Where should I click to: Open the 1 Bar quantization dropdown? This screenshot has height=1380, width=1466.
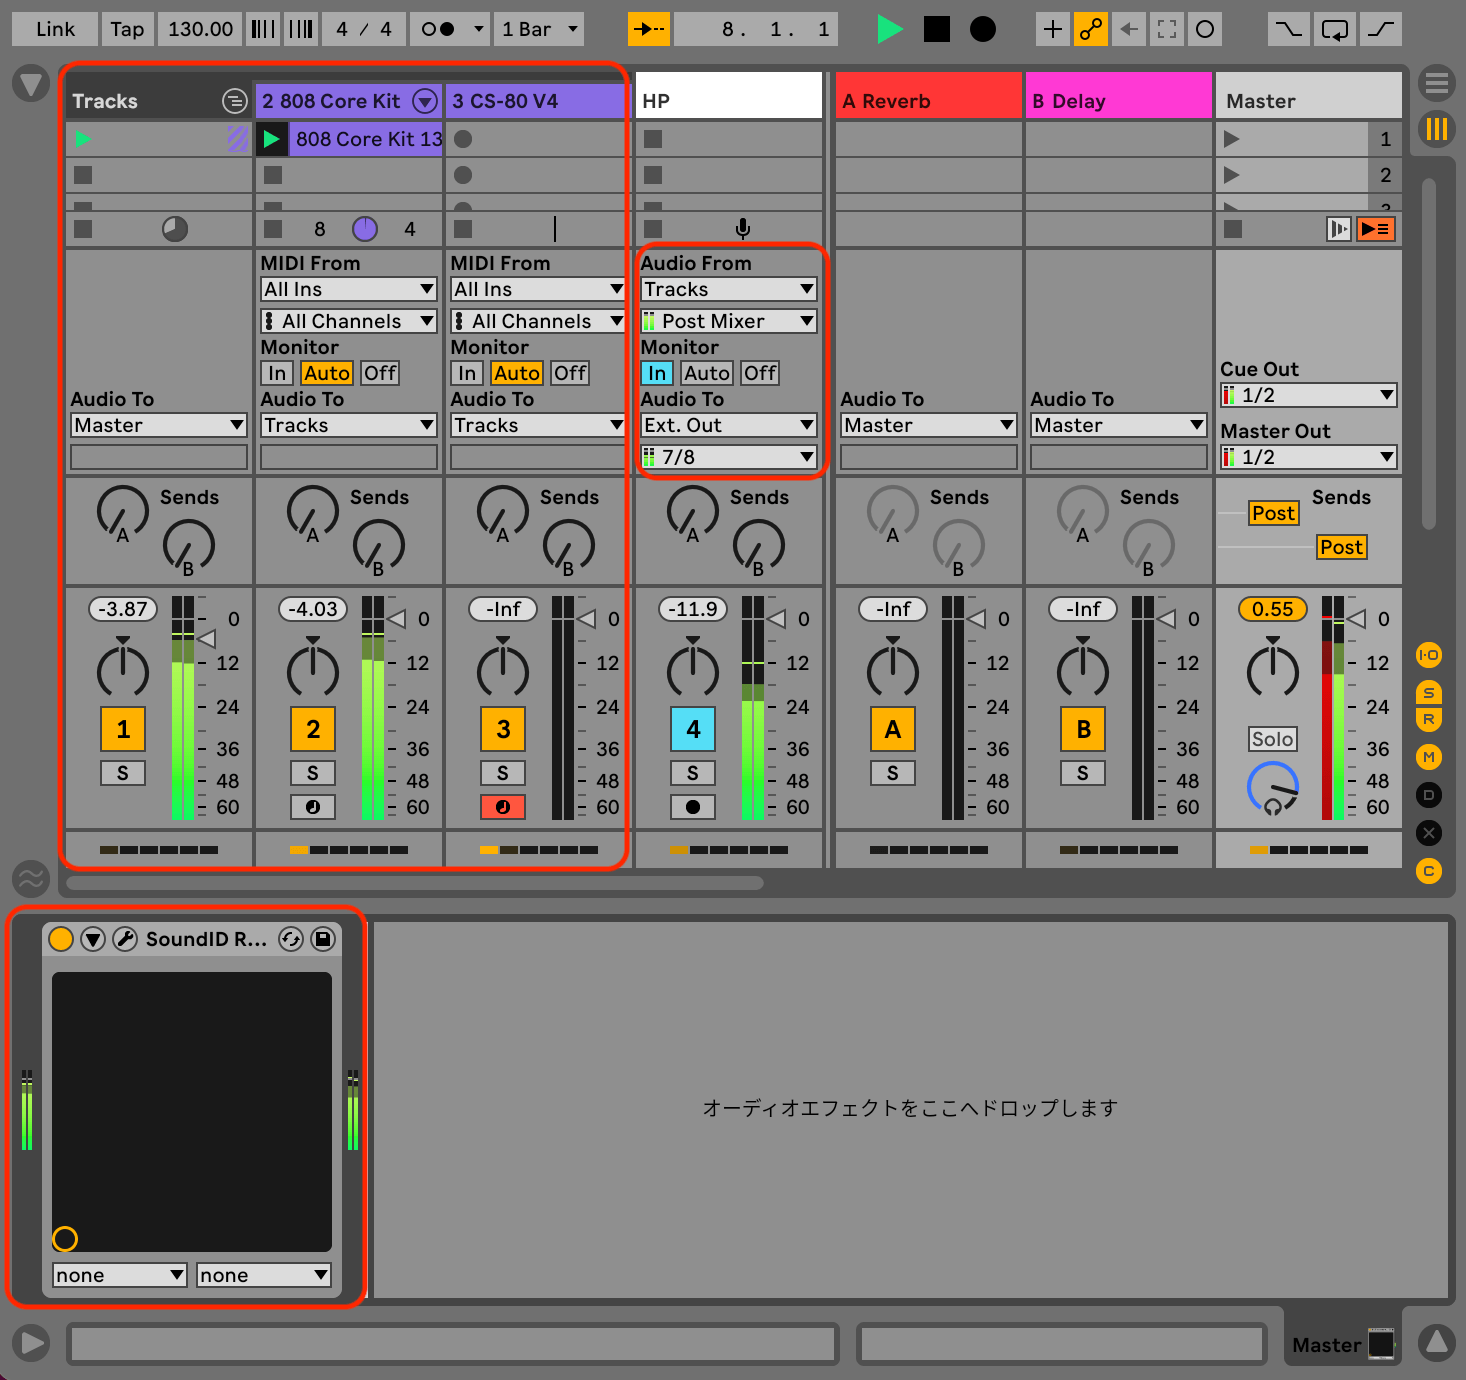click(x=540, y=29)
